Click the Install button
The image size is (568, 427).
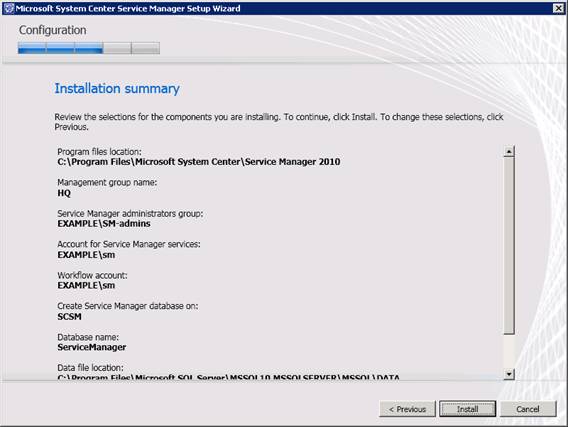[467, 409]
